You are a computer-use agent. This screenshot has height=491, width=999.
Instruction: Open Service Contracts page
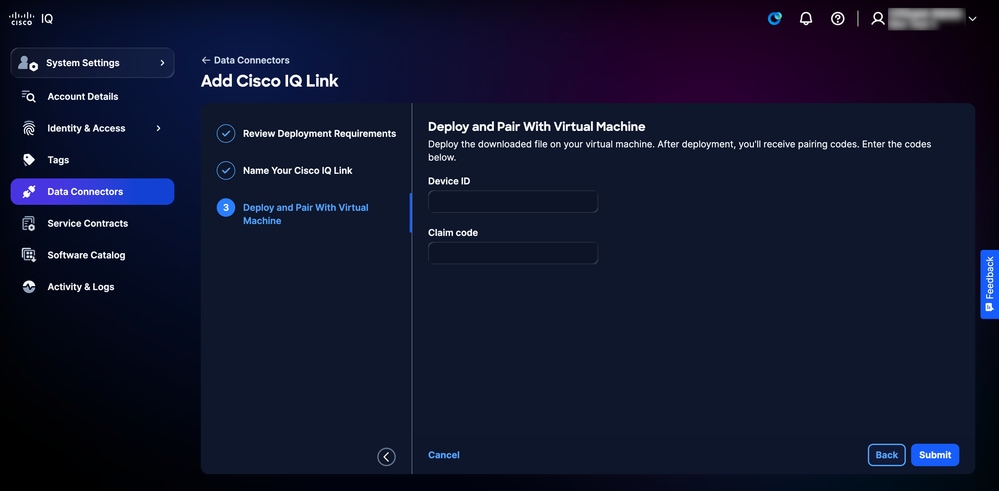coord(88,224)
